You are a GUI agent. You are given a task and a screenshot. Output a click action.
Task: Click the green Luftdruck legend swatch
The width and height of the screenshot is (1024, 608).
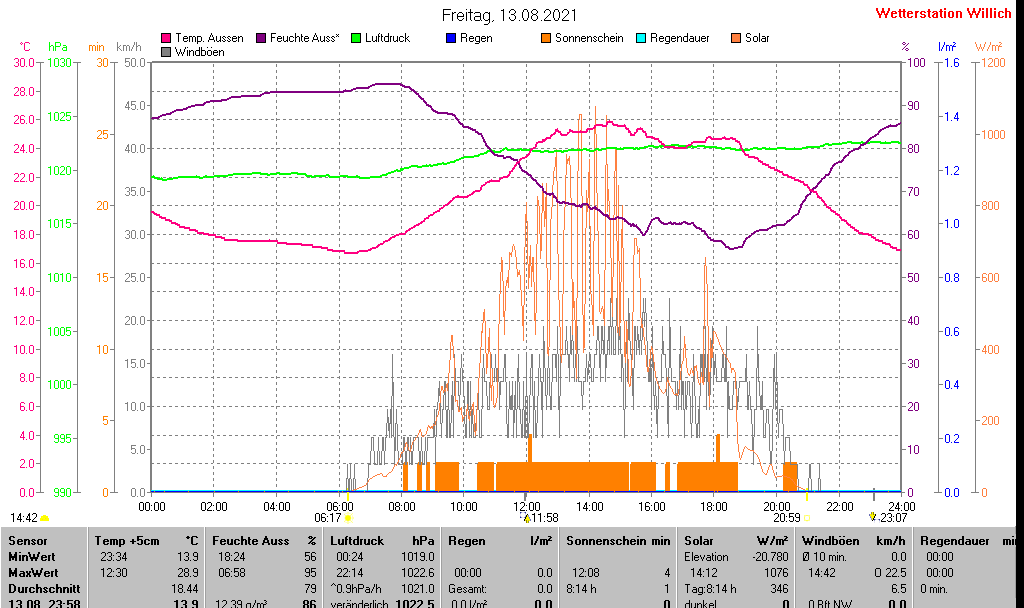coord(356,39)
